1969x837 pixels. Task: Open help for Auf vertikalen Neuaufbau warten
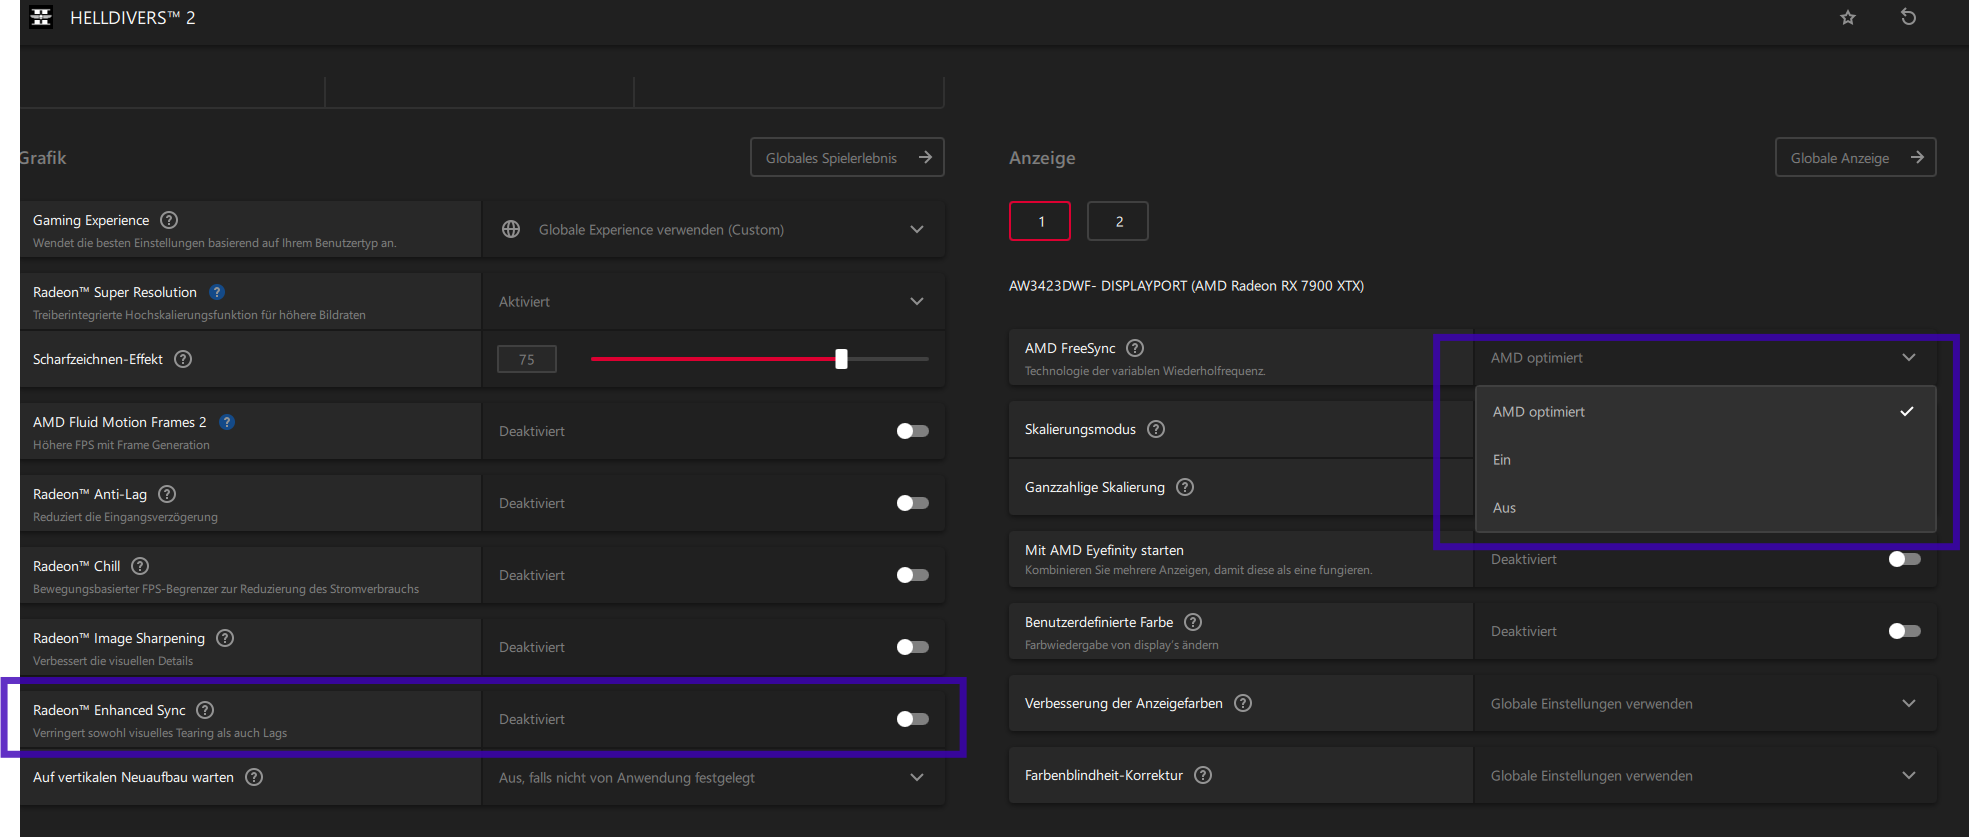coord(254,777)
